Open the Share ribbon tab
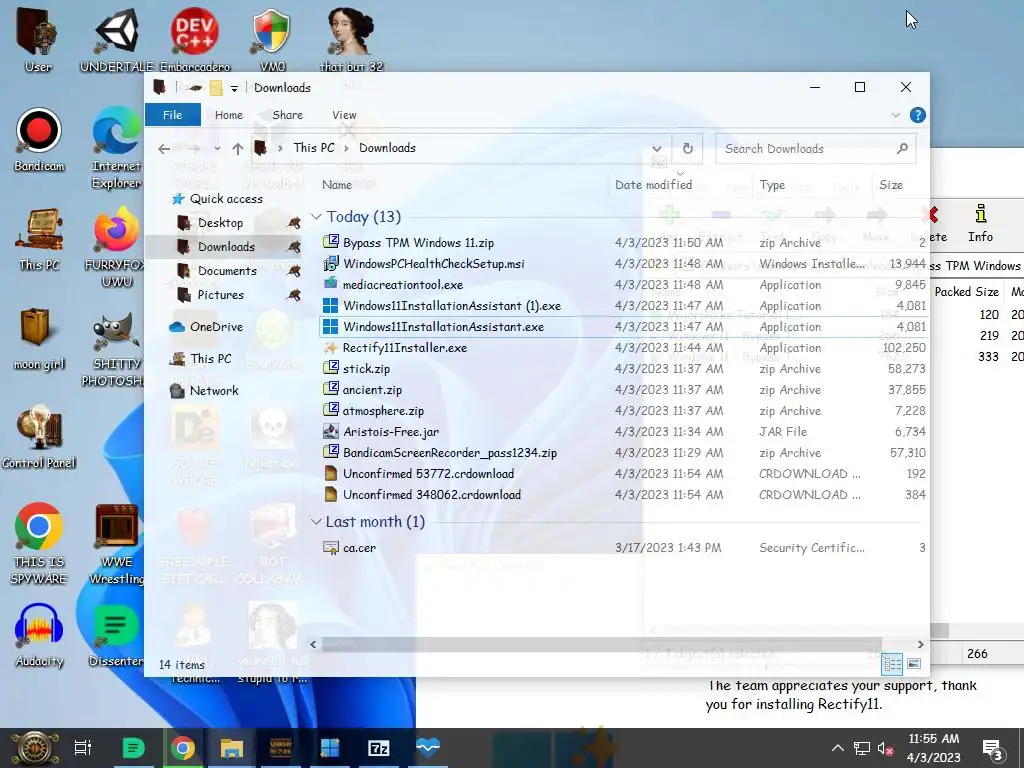Image resolution: width=1024 pixels, height=768 pixels. click(x=287, y=115)
